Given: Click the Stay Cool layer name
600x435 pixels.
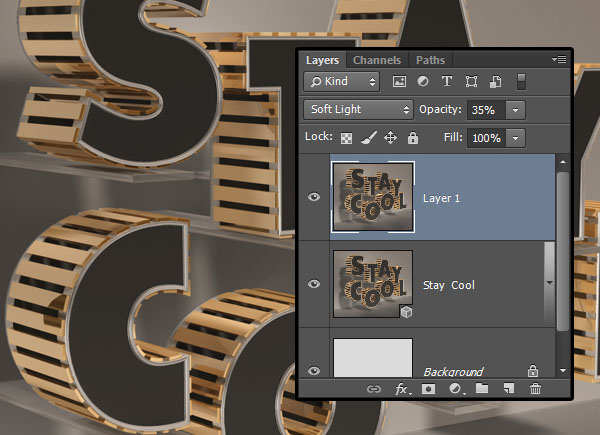Looking at the screenshot, I should click(448, 285).
